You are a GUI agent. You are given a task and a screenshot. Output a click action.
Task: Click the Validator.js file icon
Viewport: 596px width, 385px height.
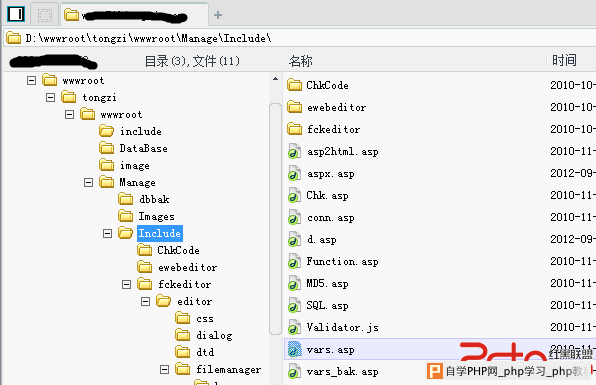(x=294, y=328)
